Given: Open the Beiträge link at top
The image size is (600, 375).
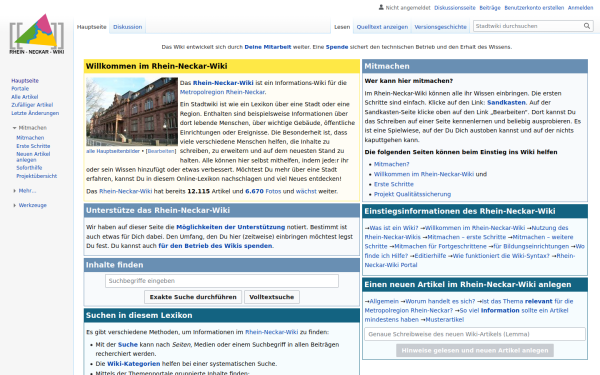Looking at the screenshot, I should point(490,8).
